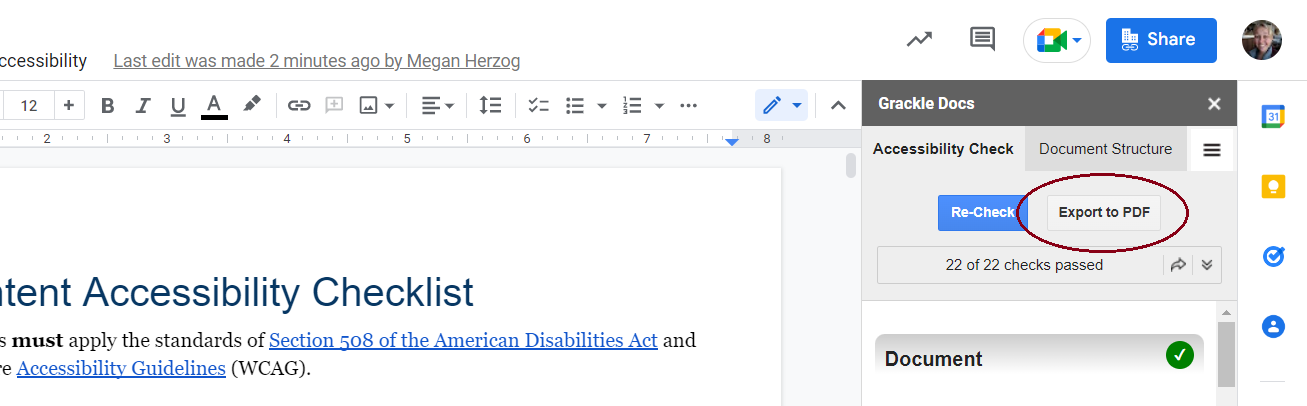Open the Grackle Docs hamburger menu
This screenshot has height=406, width=1307.
click(1212, 150)
